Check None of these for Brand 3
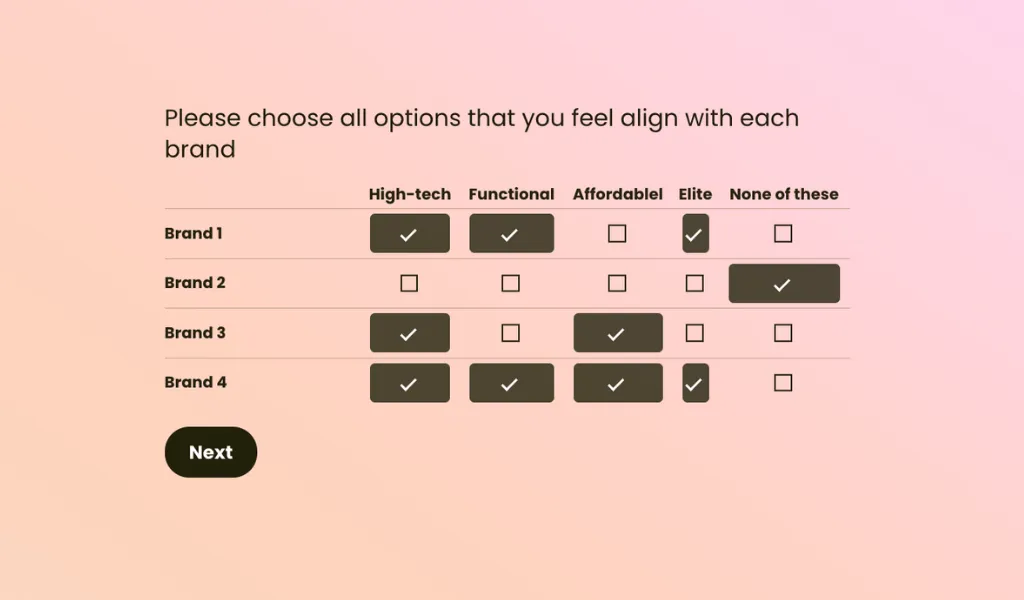 pos(783,332)
